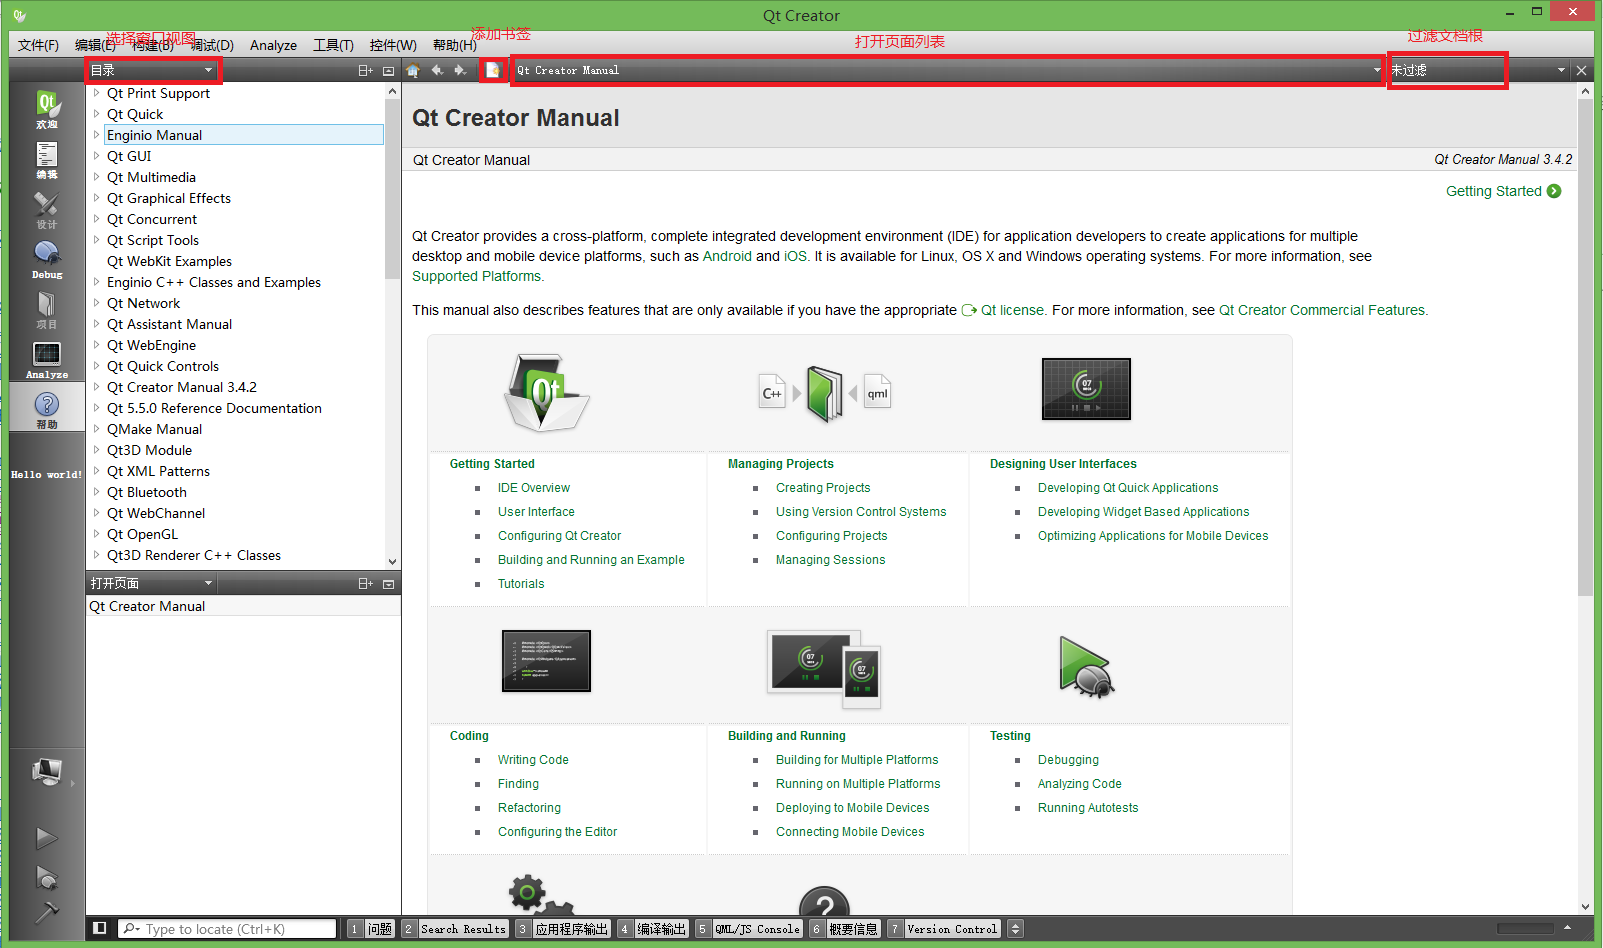This screenshot has height=948, width=1603.
Task: Open the Search Results pane
Action: click(x=455, y=929)
